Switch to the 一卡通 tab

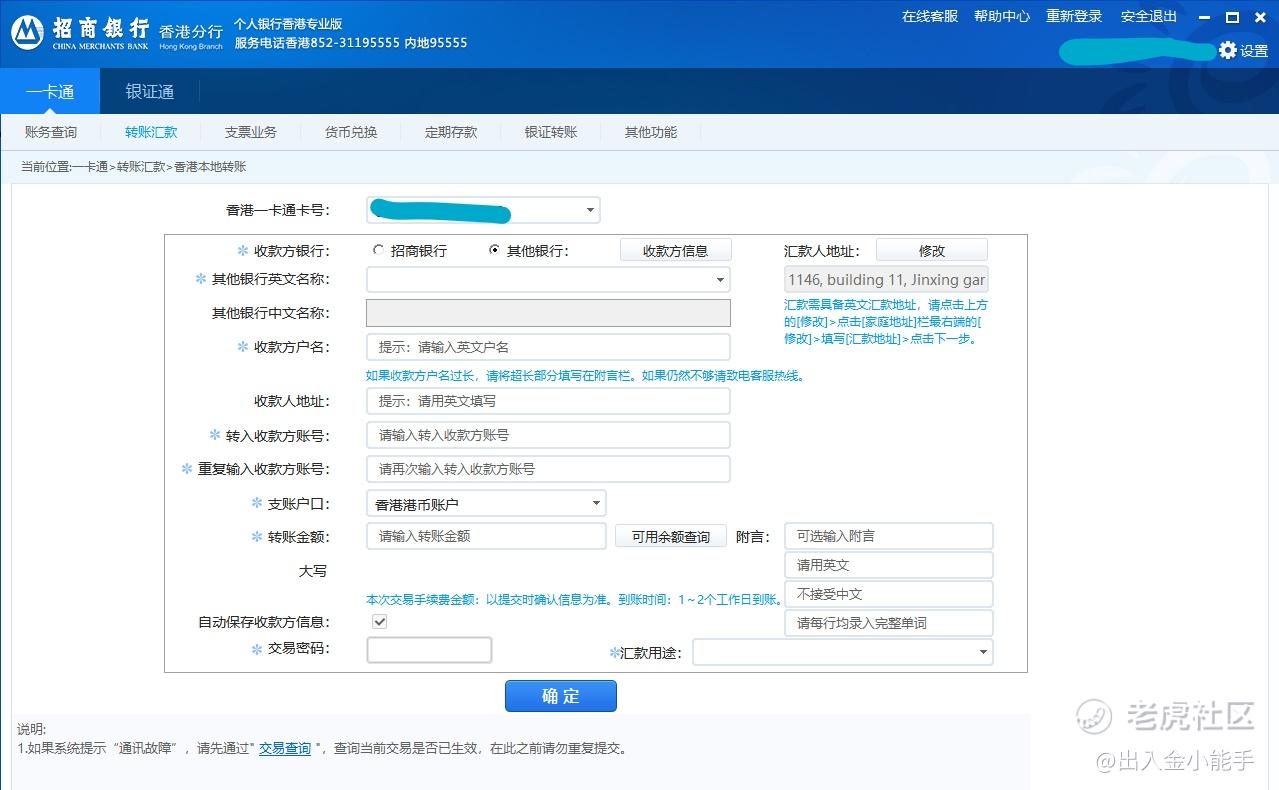point(50,91)
